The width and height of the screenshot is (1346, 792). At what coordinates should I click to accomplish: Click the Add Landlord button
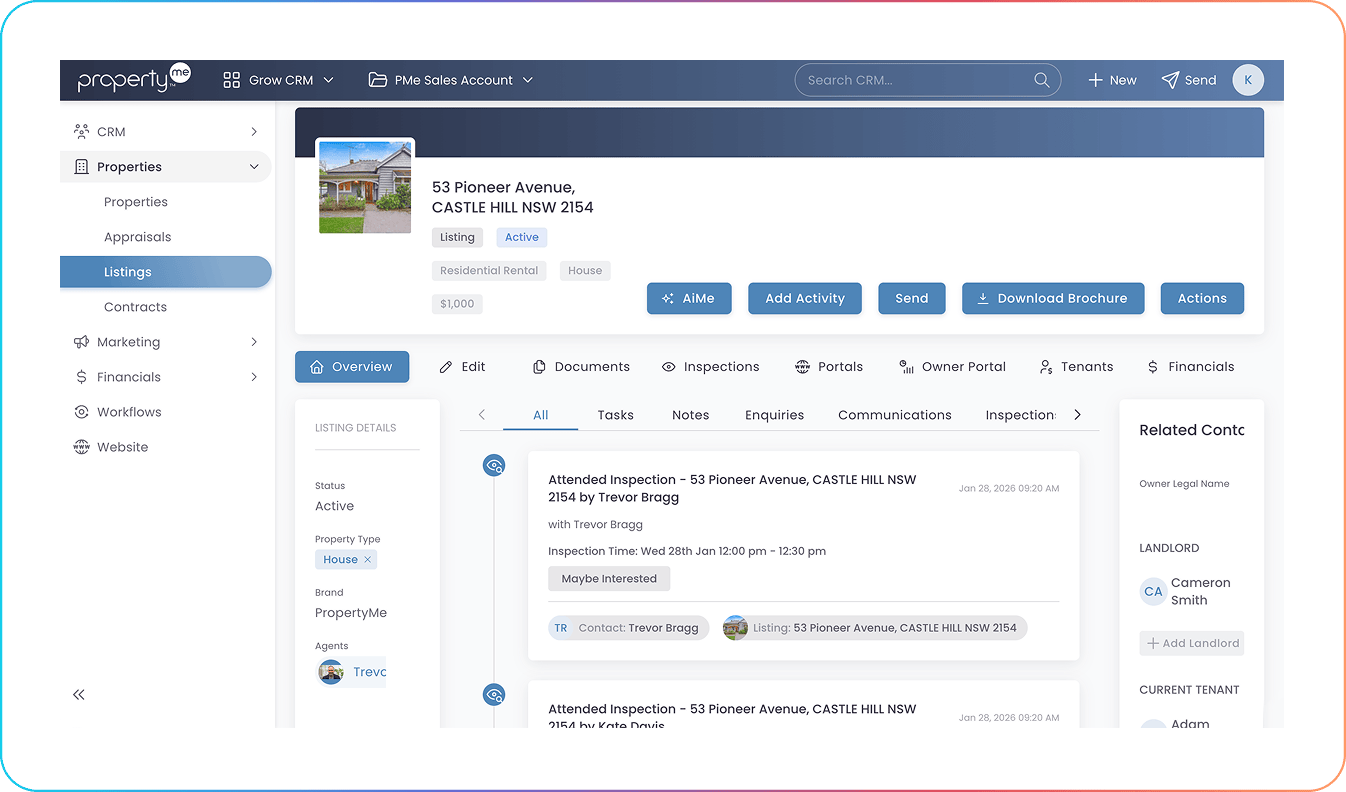coord(1191,643)
